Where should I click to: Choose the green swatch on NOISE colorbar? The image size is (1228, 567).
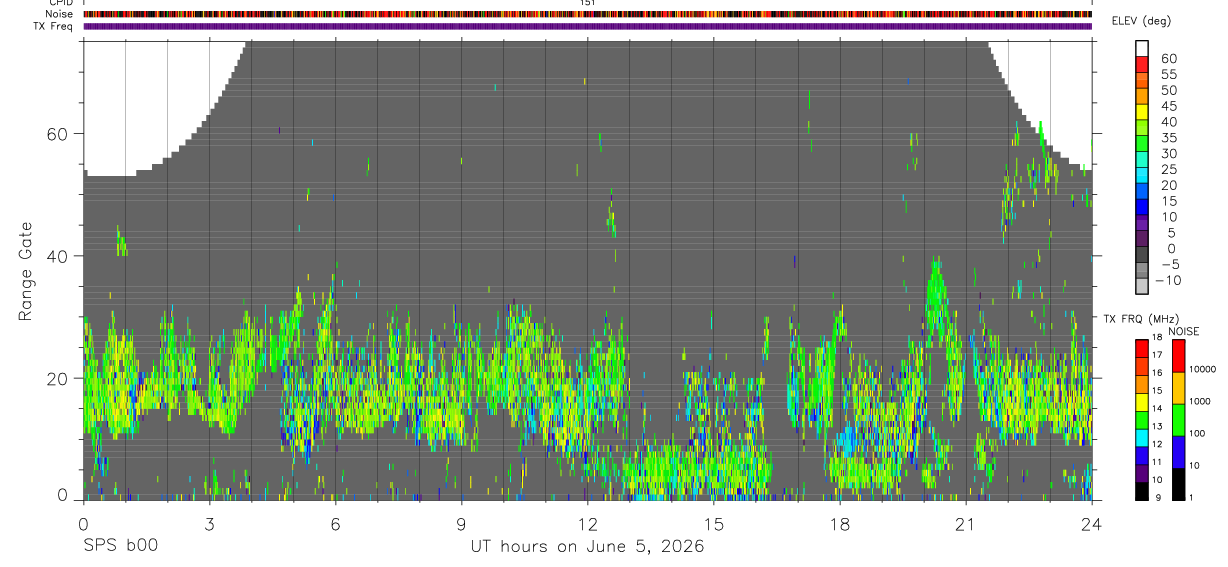pos(1178,420)
